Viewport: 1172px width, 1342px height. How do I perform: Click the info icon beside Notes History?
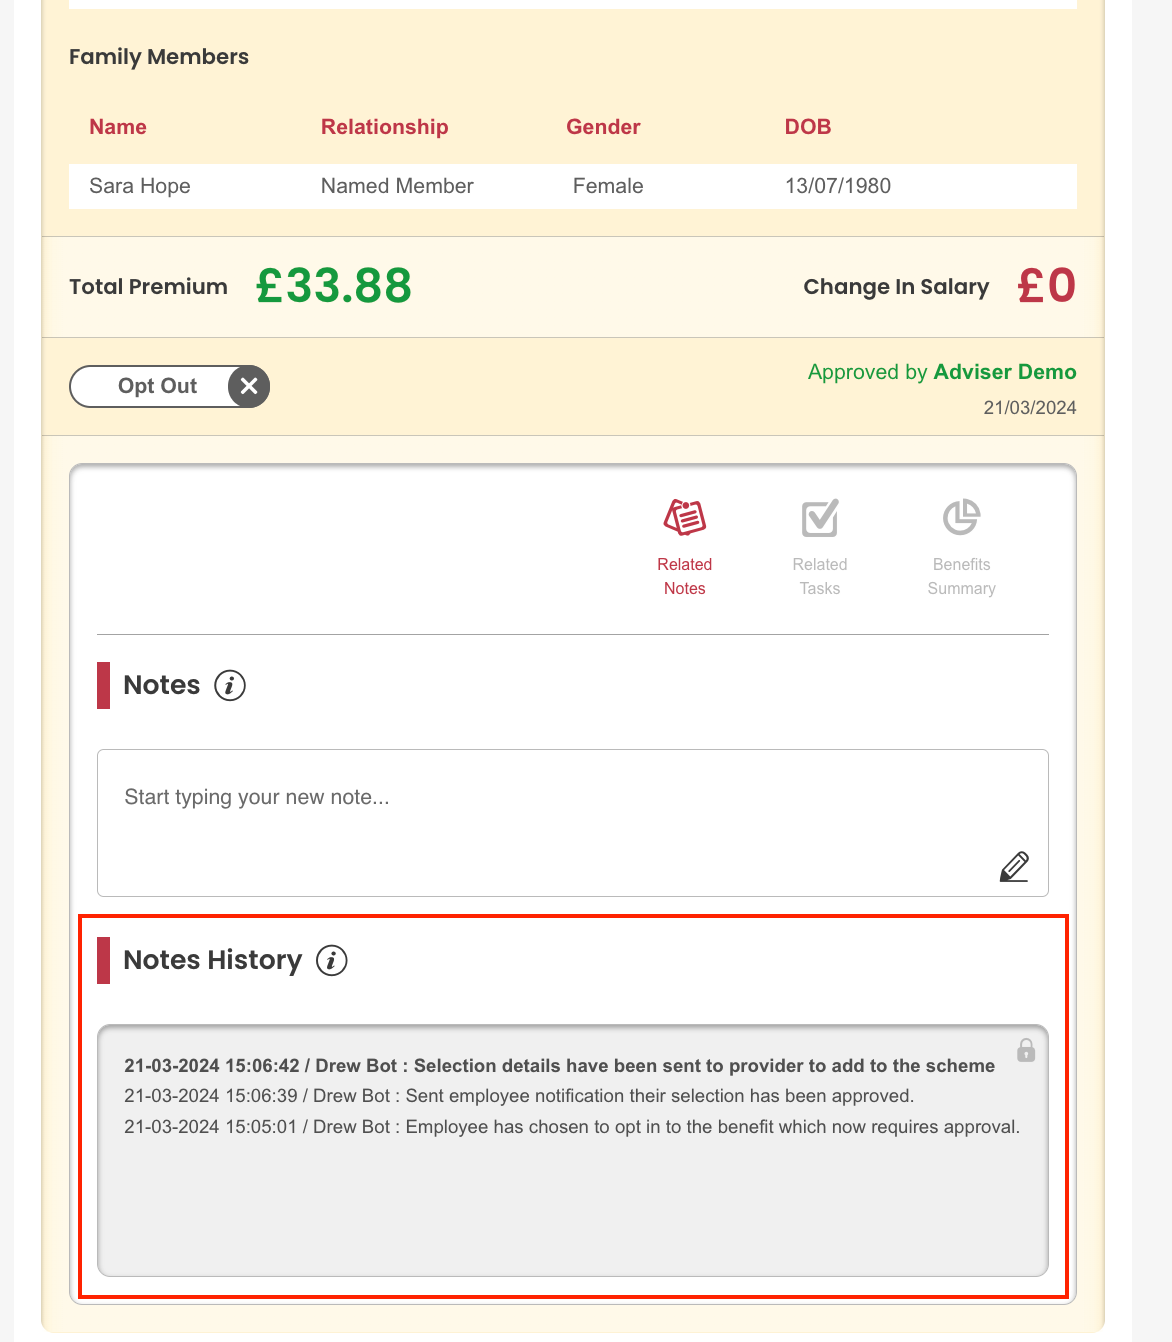[x=332, y=960]
